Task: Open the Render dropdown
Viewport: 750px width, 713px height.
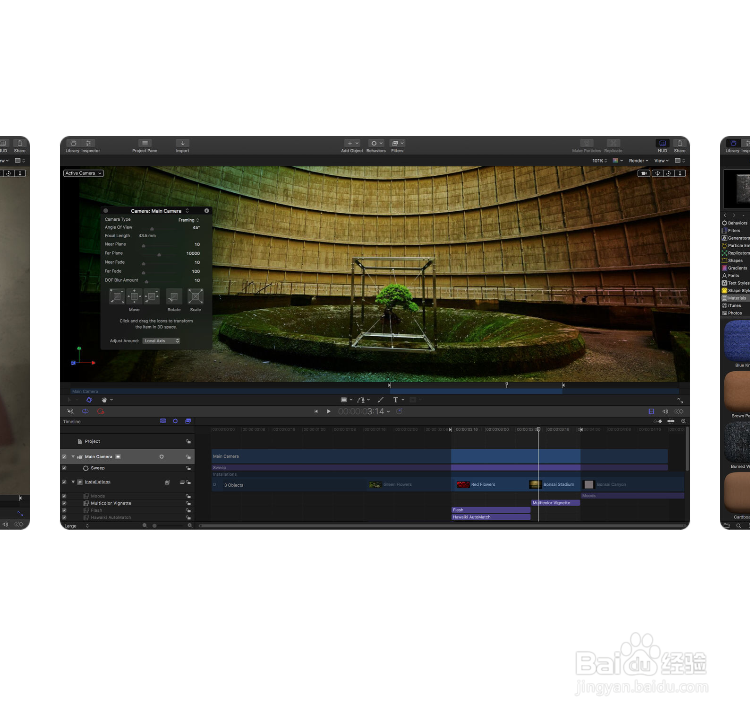Action: 638,161
